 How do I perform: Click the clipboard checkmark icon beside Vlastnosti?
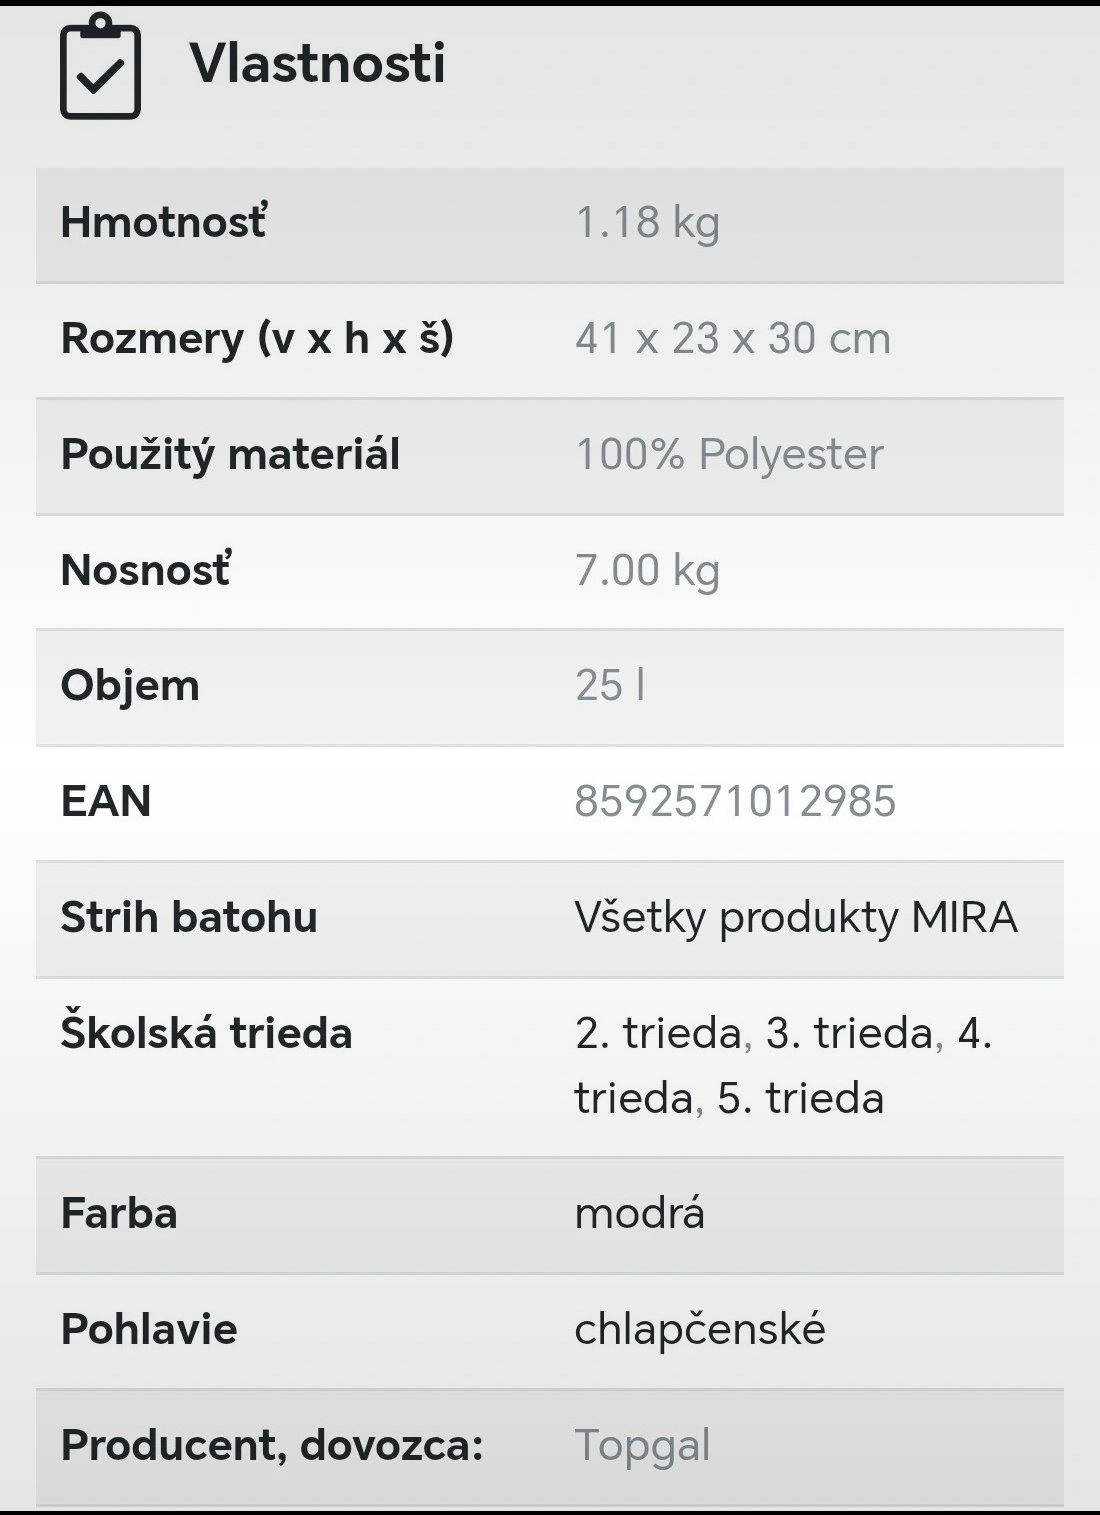pyautogui.click(x=100, y=67)
